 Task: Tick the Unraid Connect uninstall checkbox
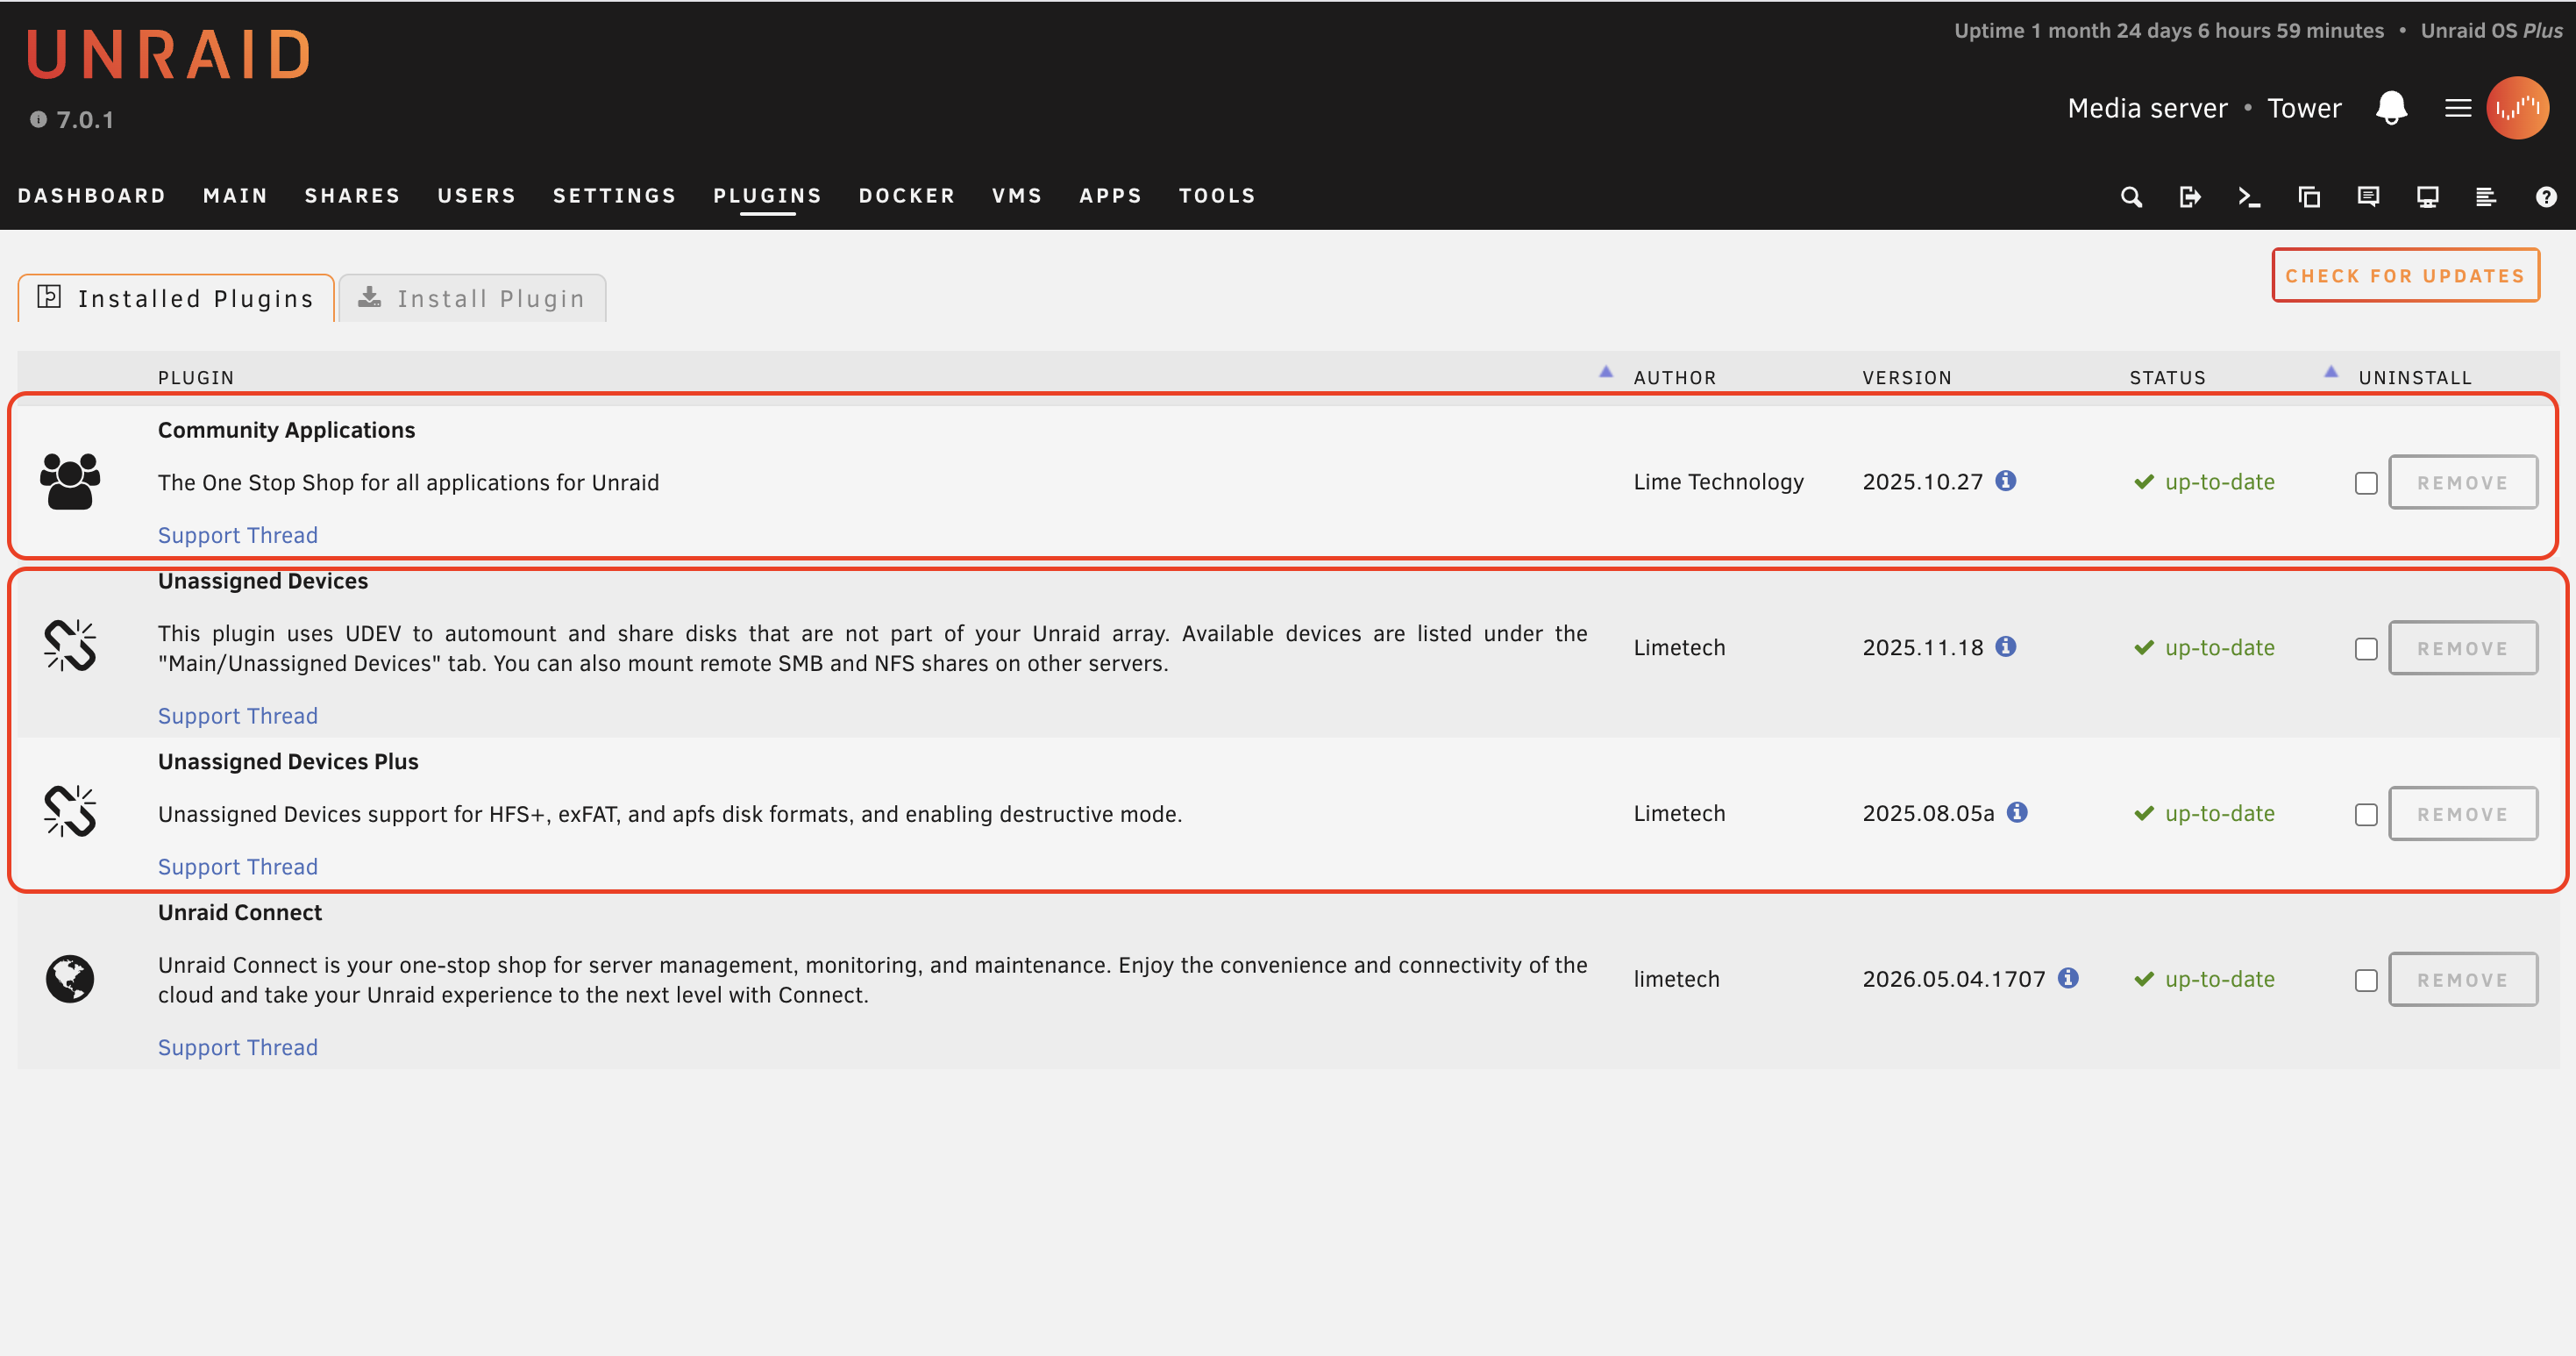[x=2366, y=980]
